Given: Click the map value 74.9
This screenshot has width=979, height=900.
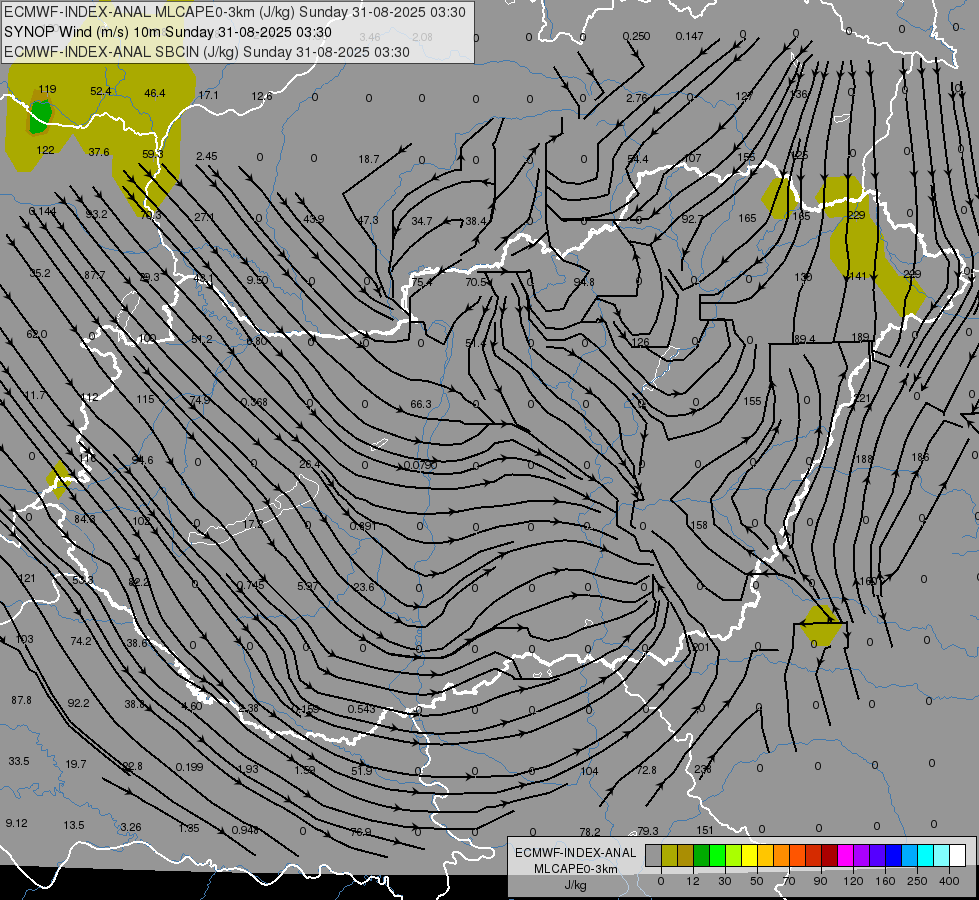Looking at the screenshot, I should [x=200, y=400].
